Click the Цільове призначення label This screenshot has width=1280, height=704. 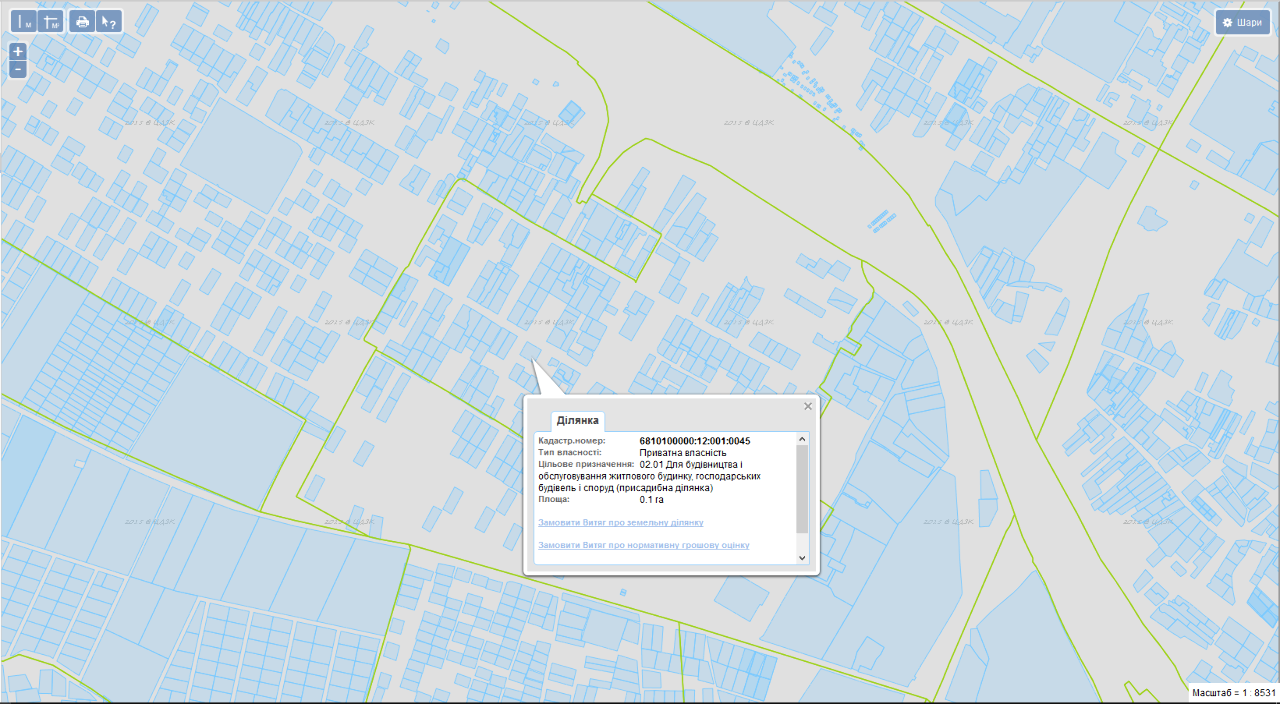point(586,465)
